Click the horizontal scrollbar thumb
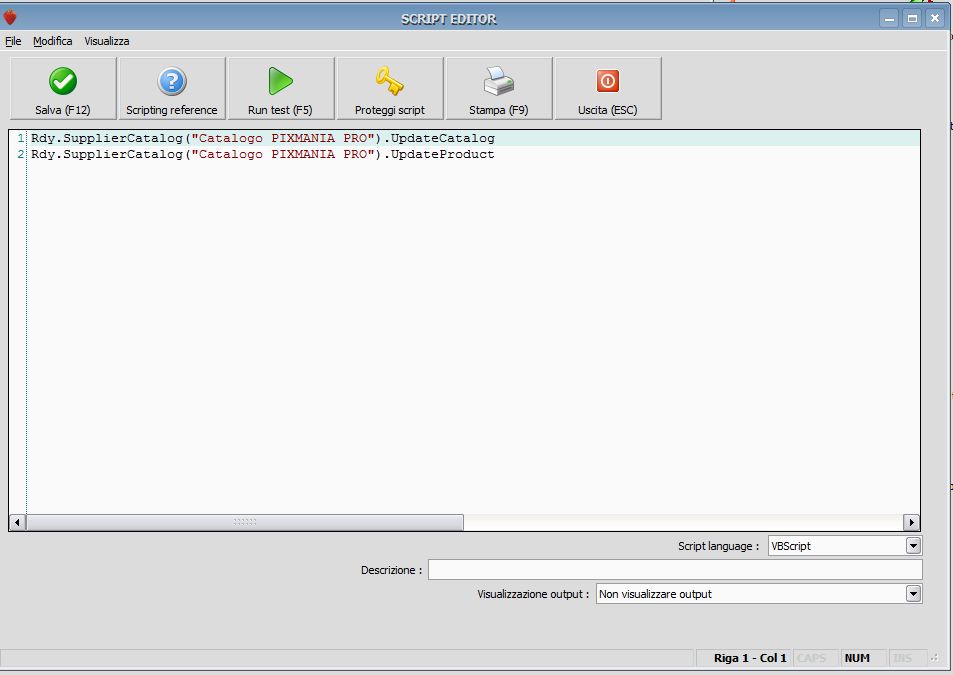 [245, 522]
